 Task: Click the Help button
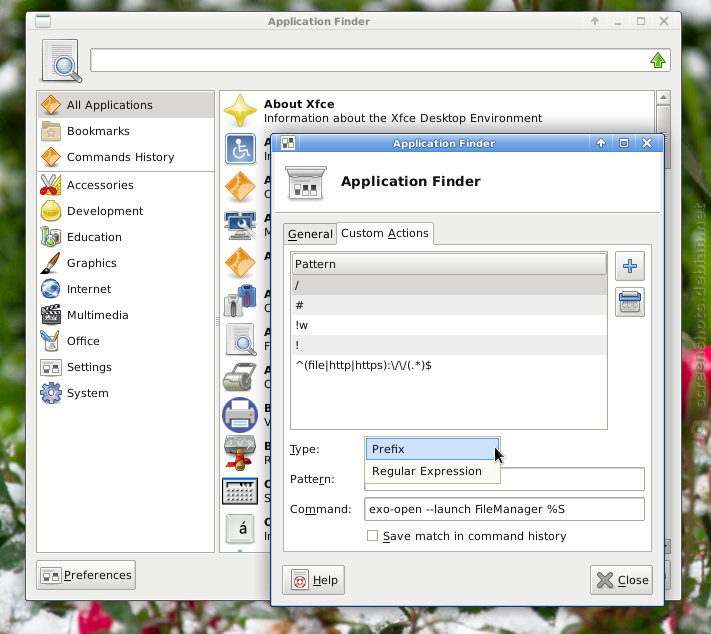click(x=313, y=580)
